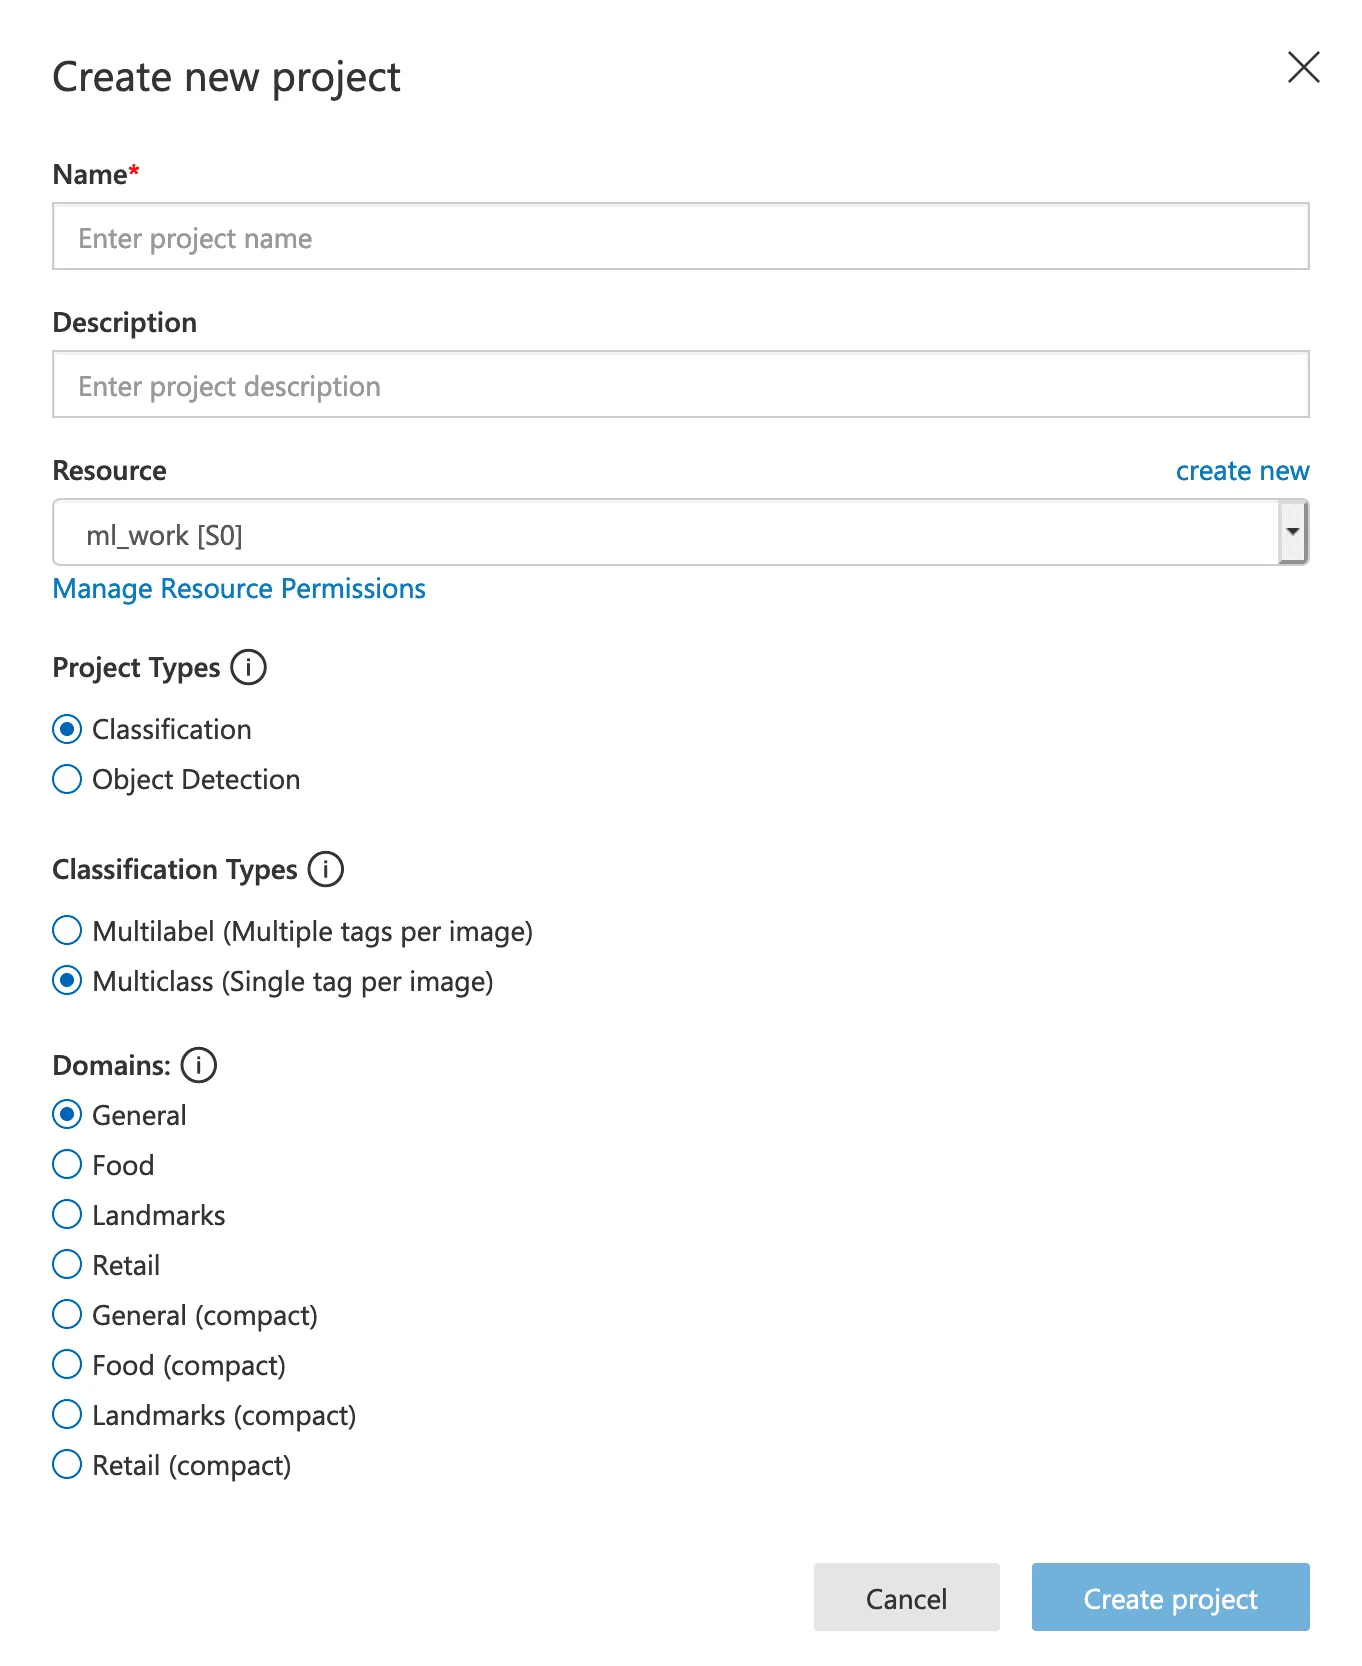Pick the Multiclass single tag option
Image resolution: width=1362 pixels, height=1666 pixels.
pos(67,981)
